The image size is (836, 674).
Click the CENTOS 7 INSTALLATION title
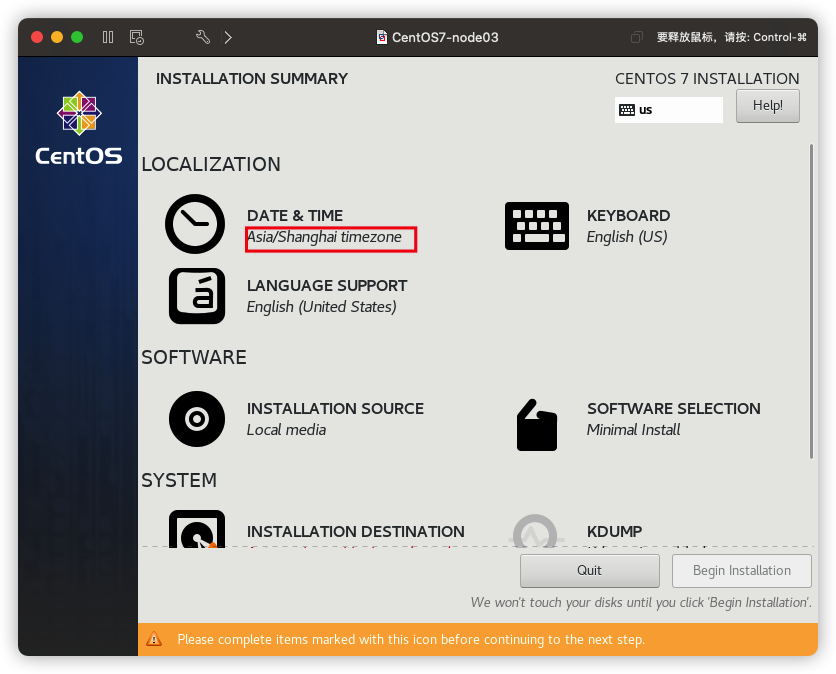pos(707,78)
